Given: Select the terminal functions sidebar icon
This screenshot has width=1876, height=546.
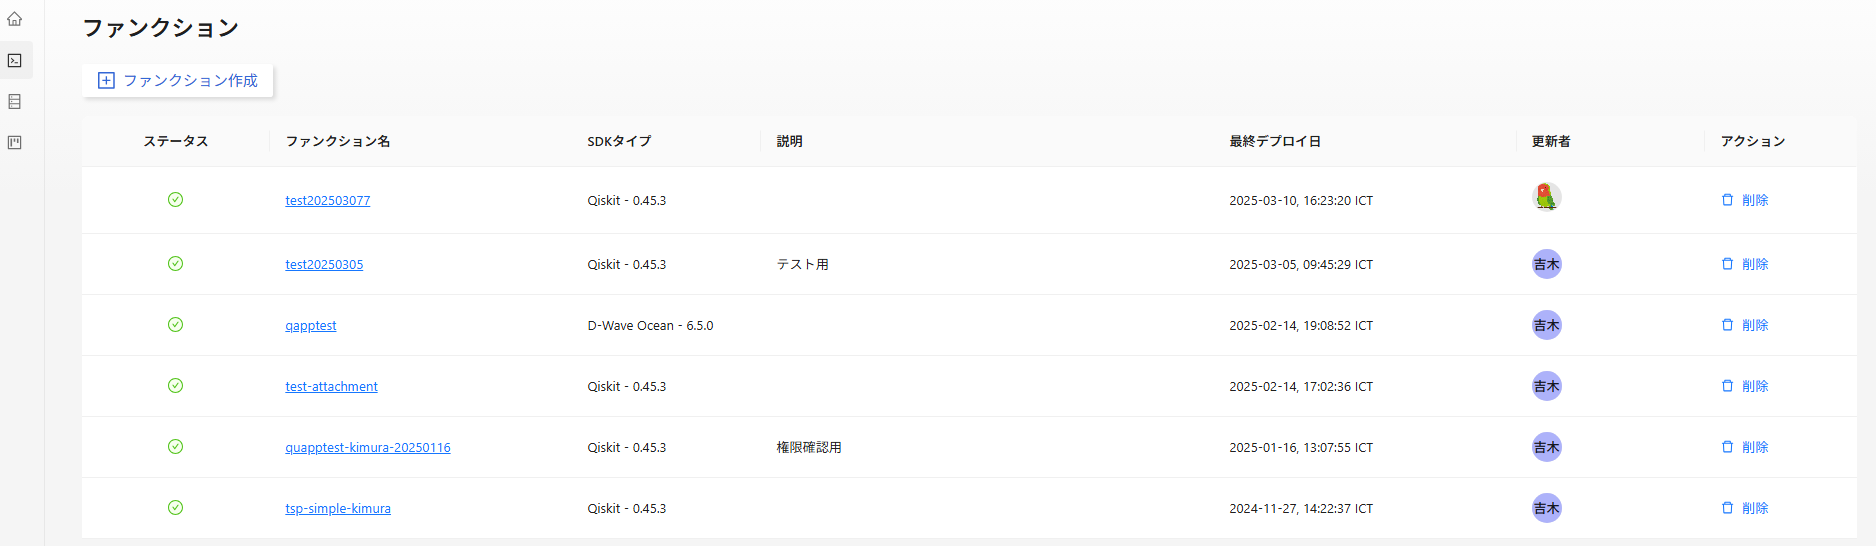Looking at the screenshot, I should point(15,61).
